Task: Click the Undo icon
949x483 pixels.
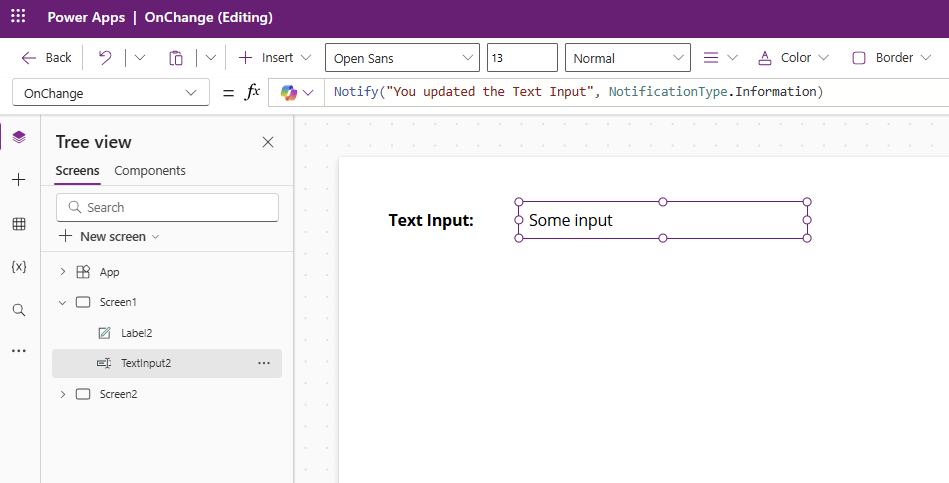Action: (x=105, y=58)
